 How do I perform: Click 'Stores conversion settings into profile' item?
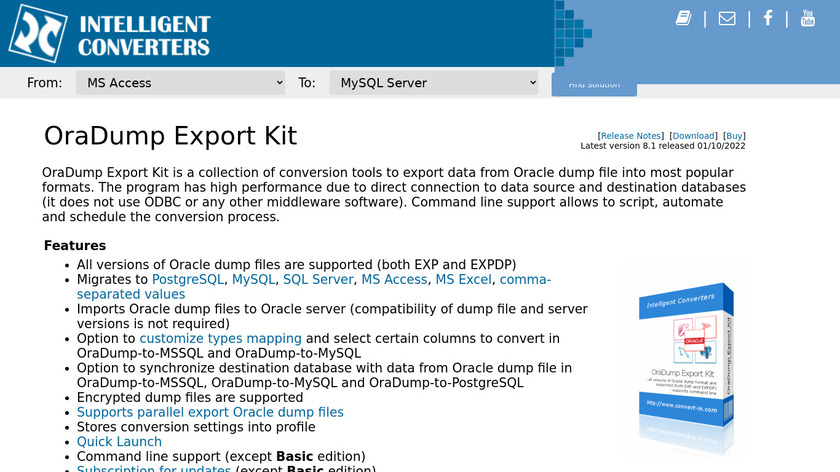[196, 427]
